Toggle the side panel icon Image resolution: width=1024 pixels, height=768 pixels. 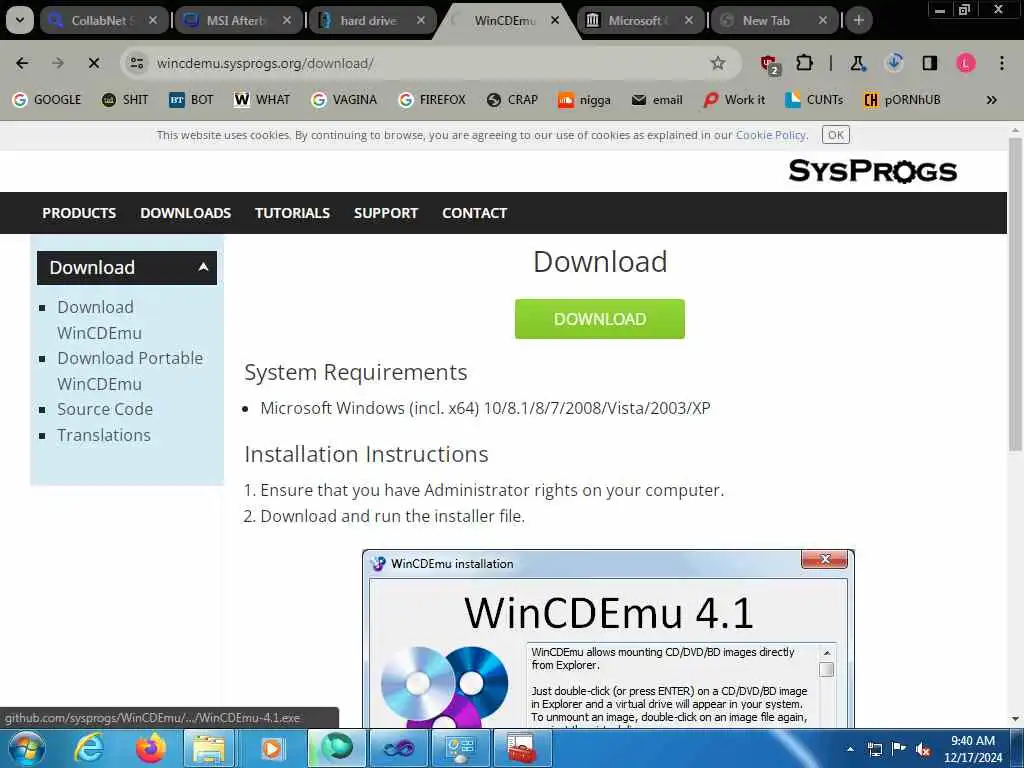tap(929, 63)
